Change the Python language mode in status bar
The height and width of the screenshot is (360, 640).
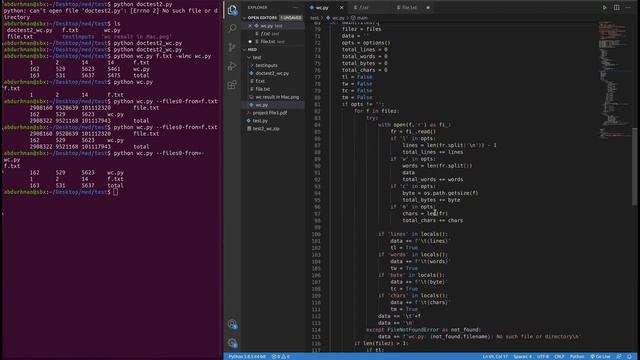[x=577, y=357]
